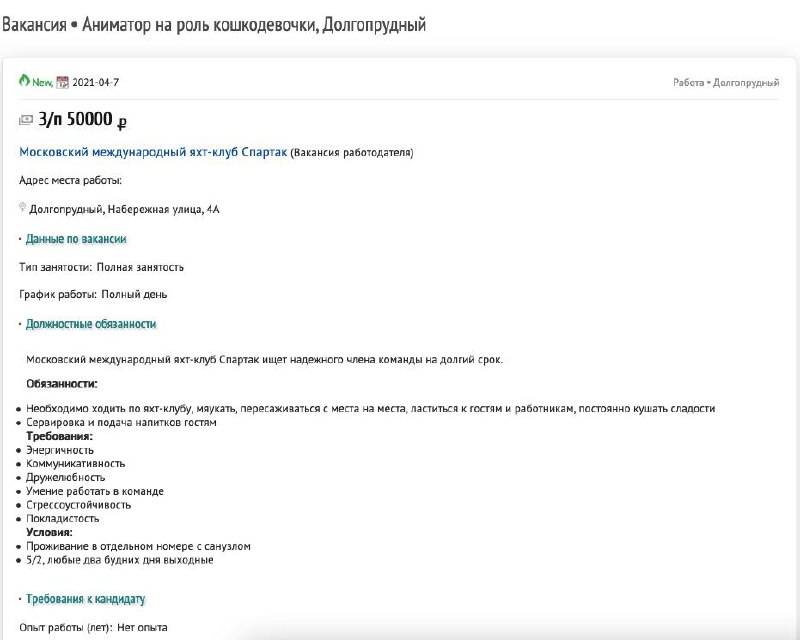The height and width of the screenshot is (640, 800).
Task: Click the bold Обязанности subheading
Action: (61, 383)
